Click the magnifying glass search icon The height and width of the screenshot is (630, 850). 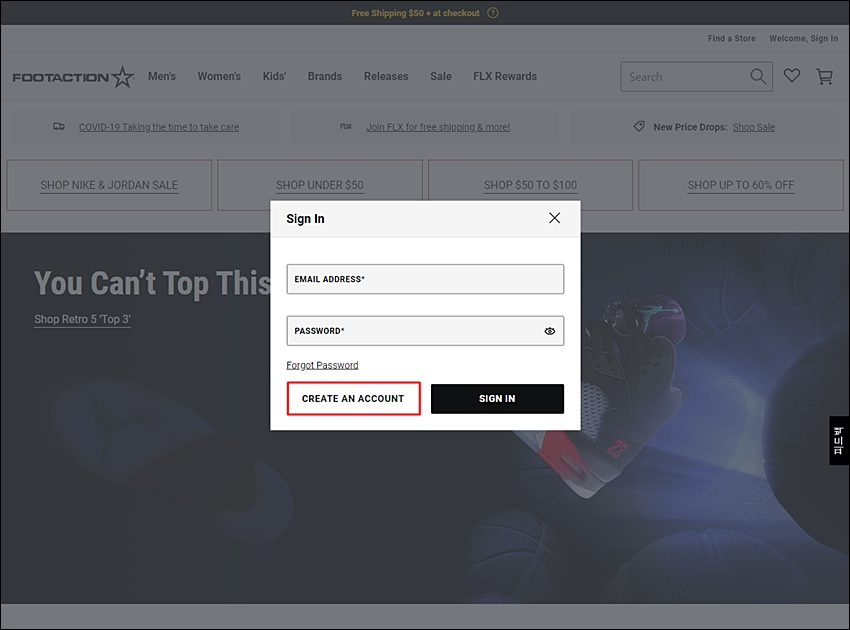pos(758,76)
